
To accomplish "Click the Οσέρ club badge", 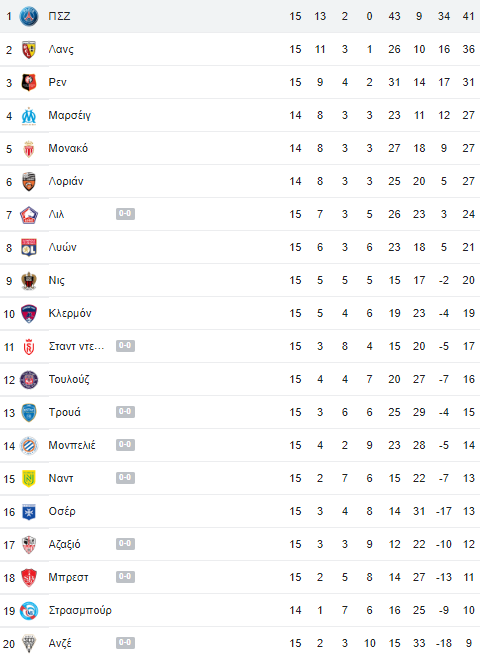I will 29,512.
